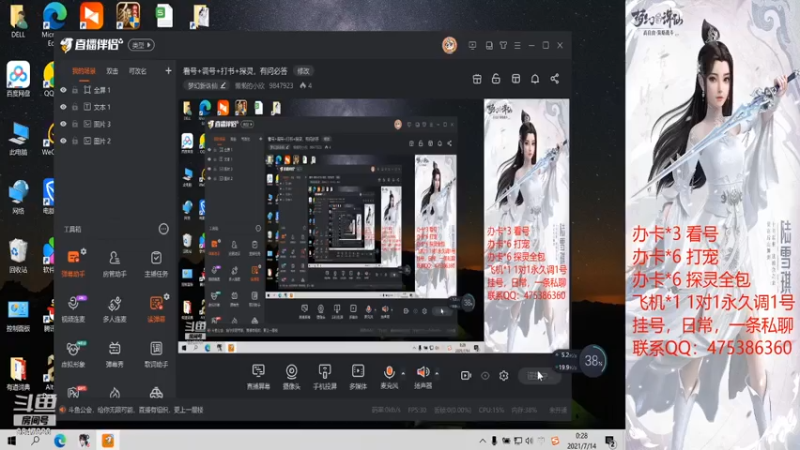
Task: Mute the 扬声器 speaker
Action: point(422,377)
